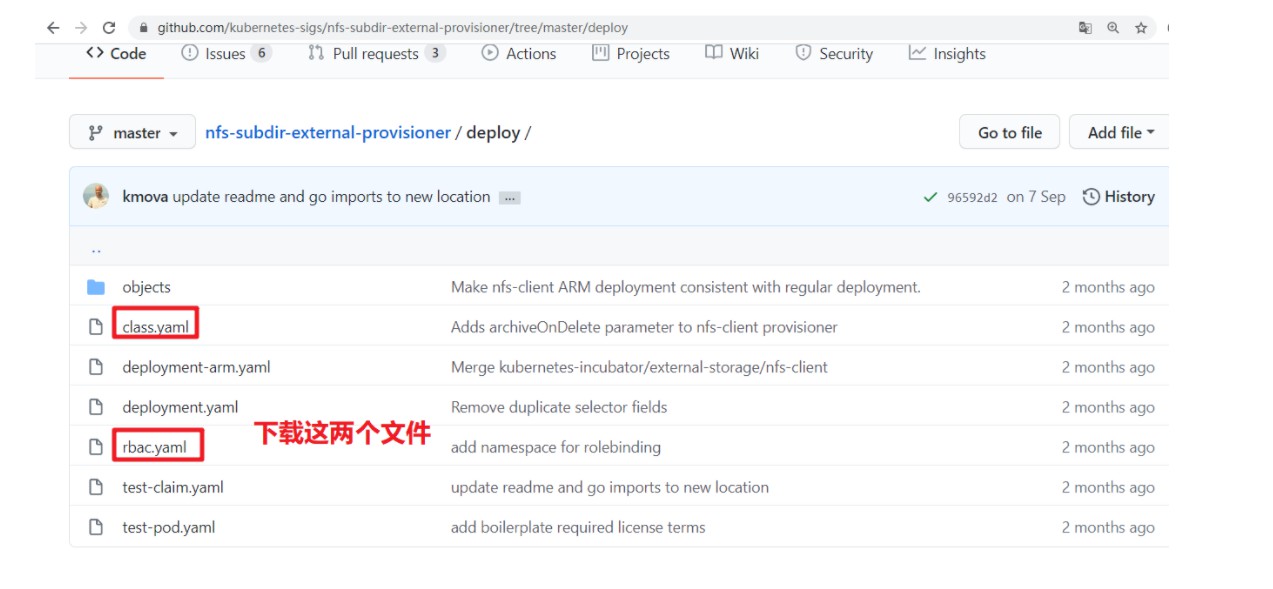Click deploy in the breadcrumb path
The height and width of the screenshot is (589, 1273).
(493, 132)
